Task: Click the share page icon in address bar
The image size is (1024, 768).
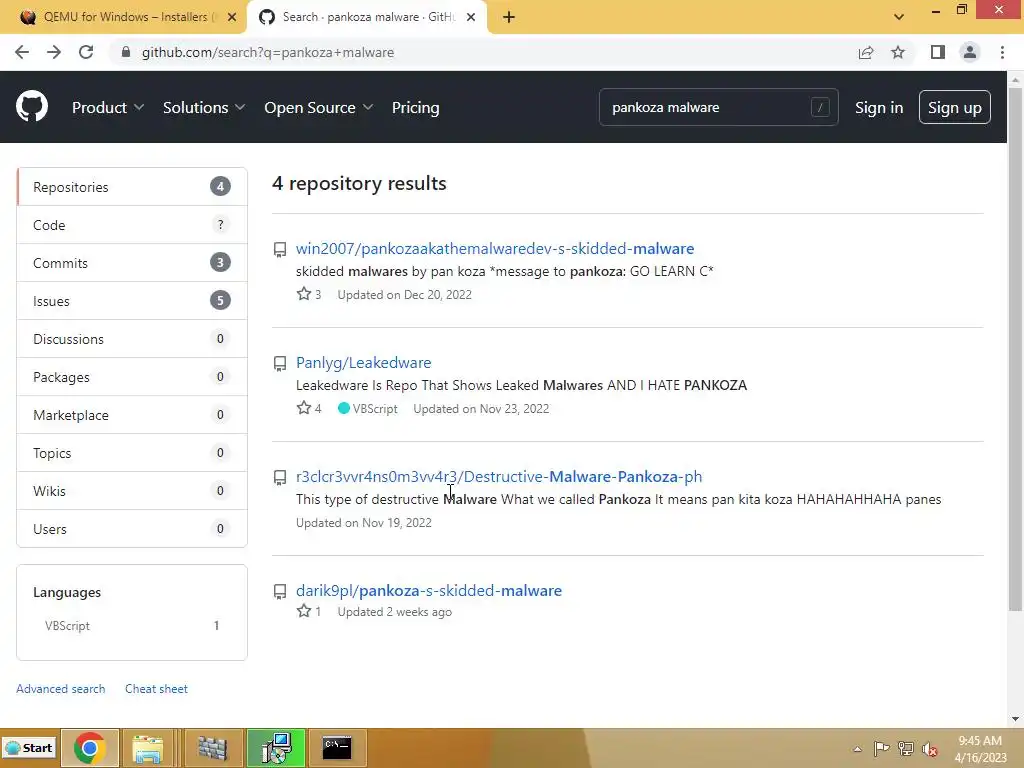Action: tap(866, 52)
